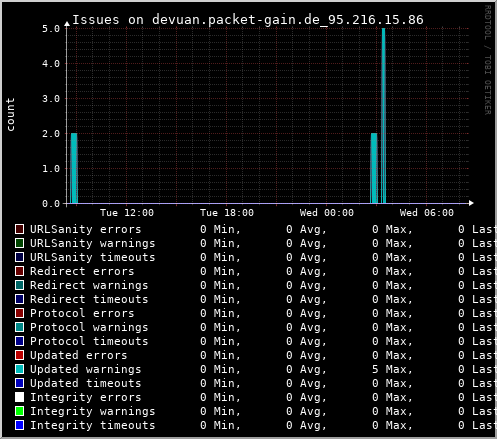Click the Tue 12:00 time axis label
The width and height of the screenshot is (497, 439).
click(x=127, y=213)
